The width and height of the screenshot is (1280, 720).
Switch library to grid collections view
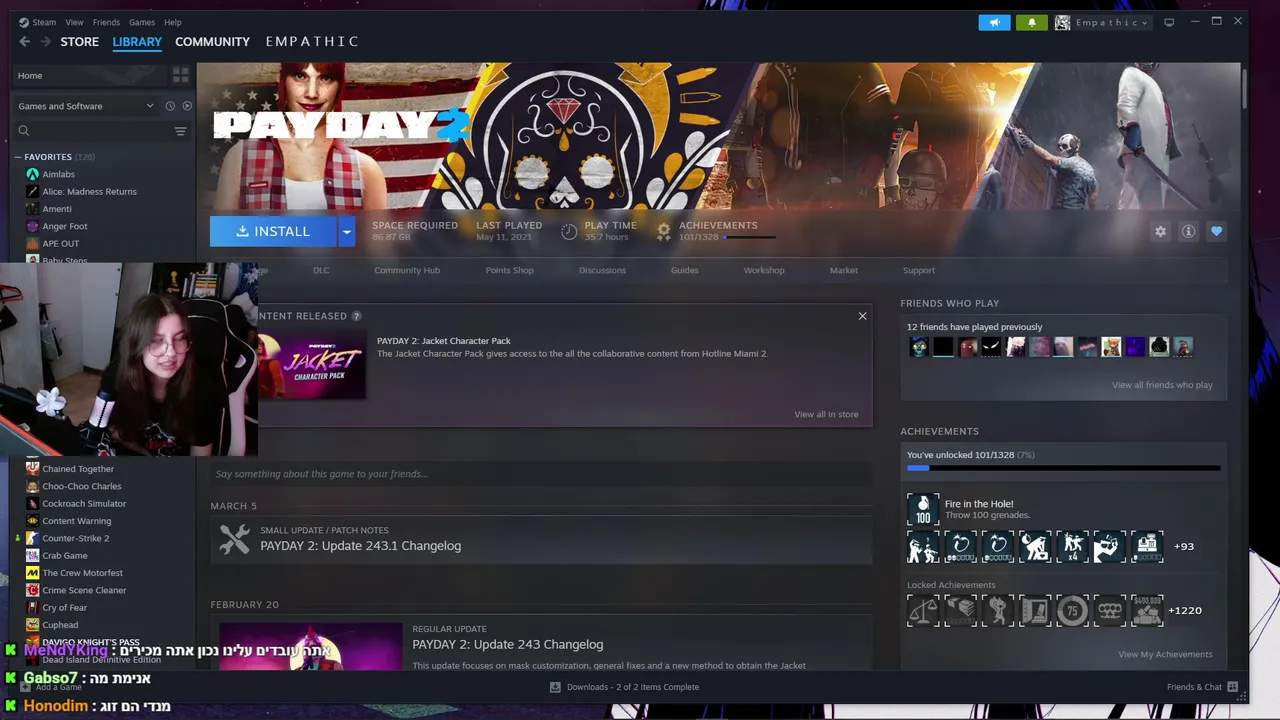[x=180, y=75]
